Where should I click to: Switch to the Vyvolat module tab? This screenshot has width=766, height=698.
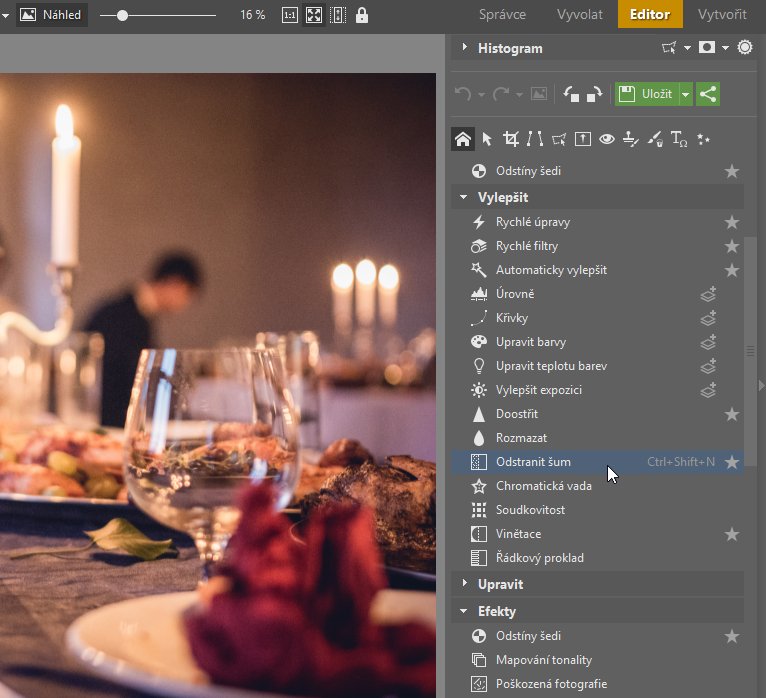(x=580, y=15)
